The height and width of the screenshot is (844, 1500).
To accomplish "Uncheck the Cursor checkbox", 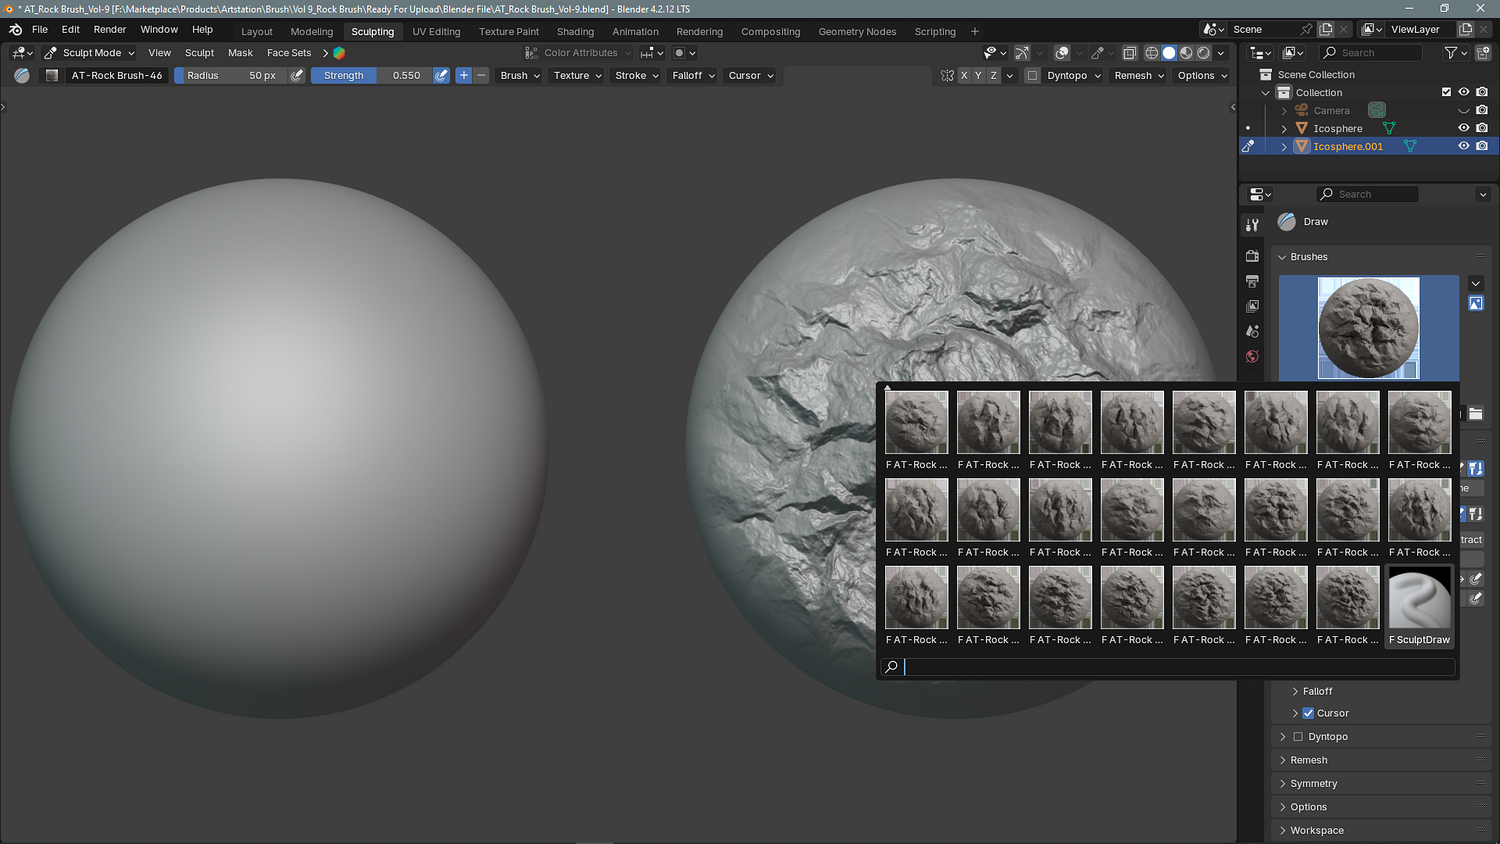I will [x=1308, y=713].
